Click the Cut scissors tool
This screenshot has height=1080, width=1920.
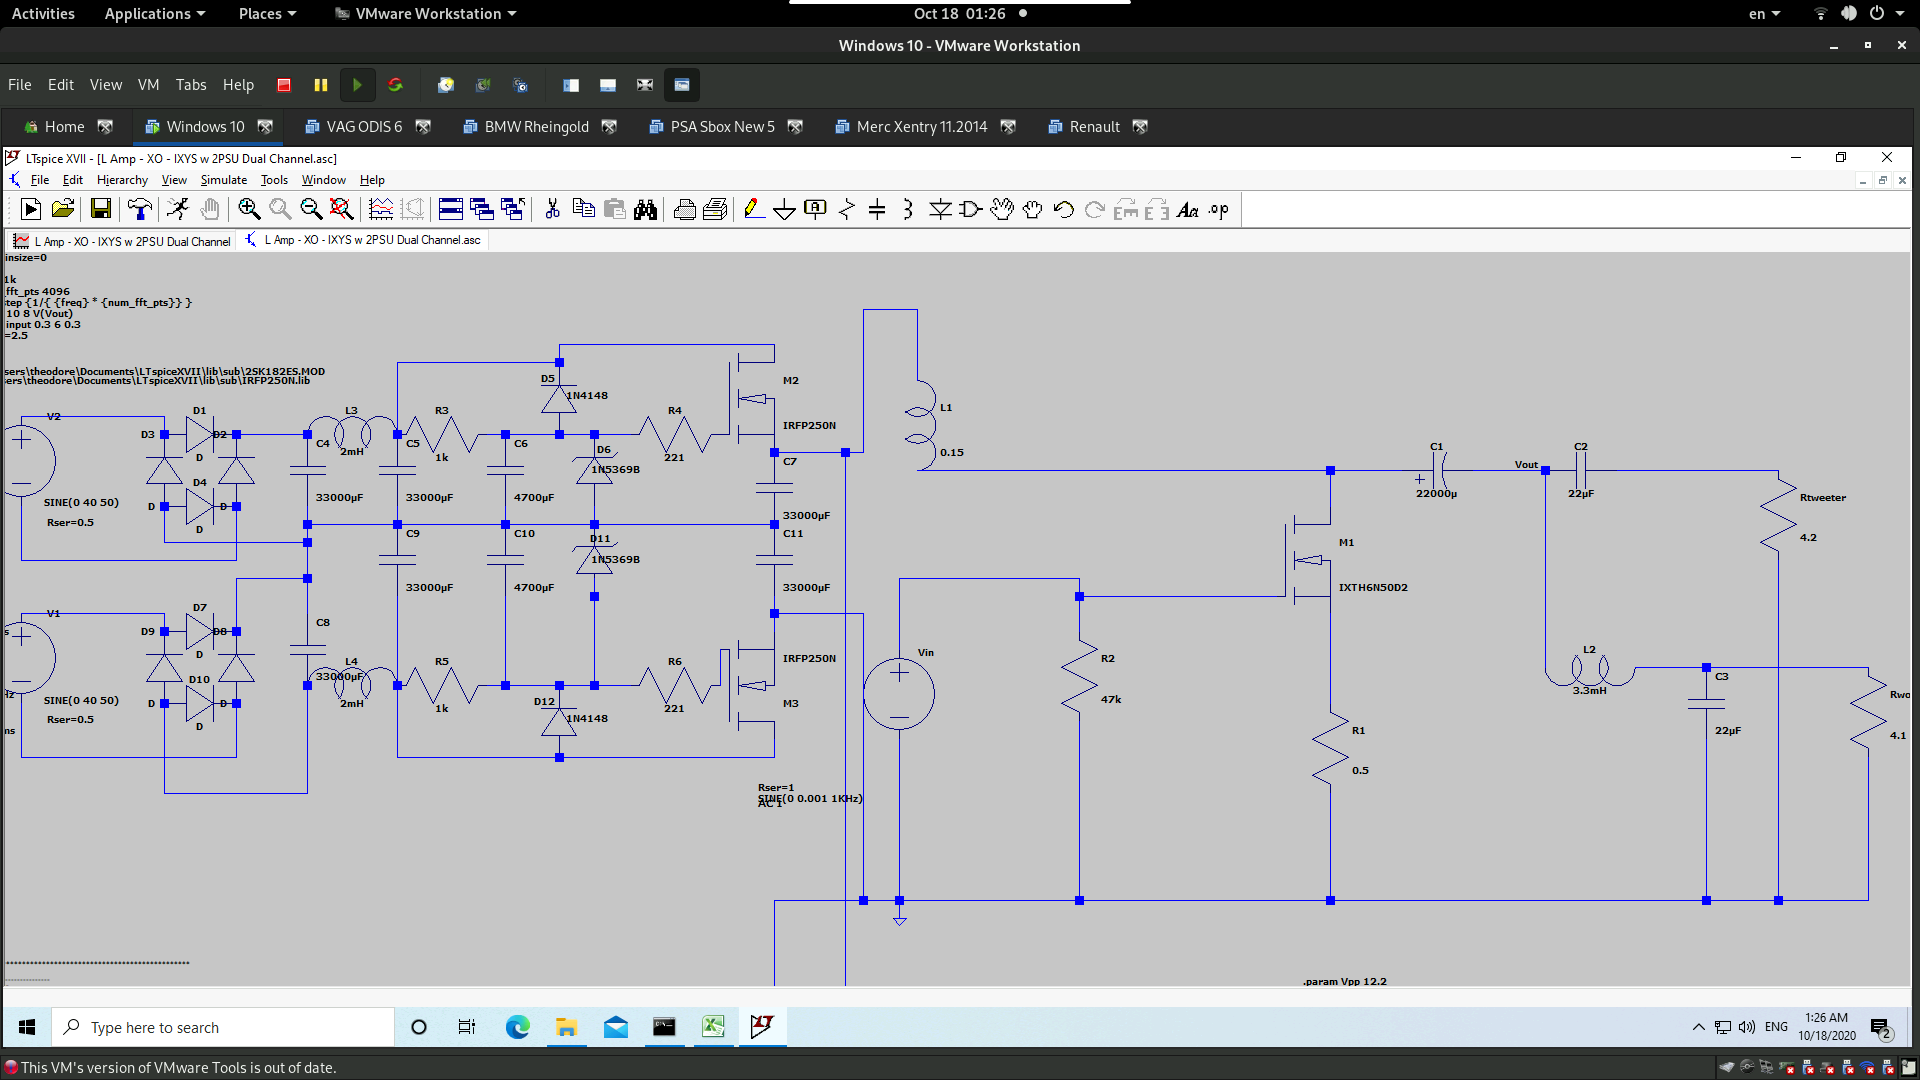(552, 209)
